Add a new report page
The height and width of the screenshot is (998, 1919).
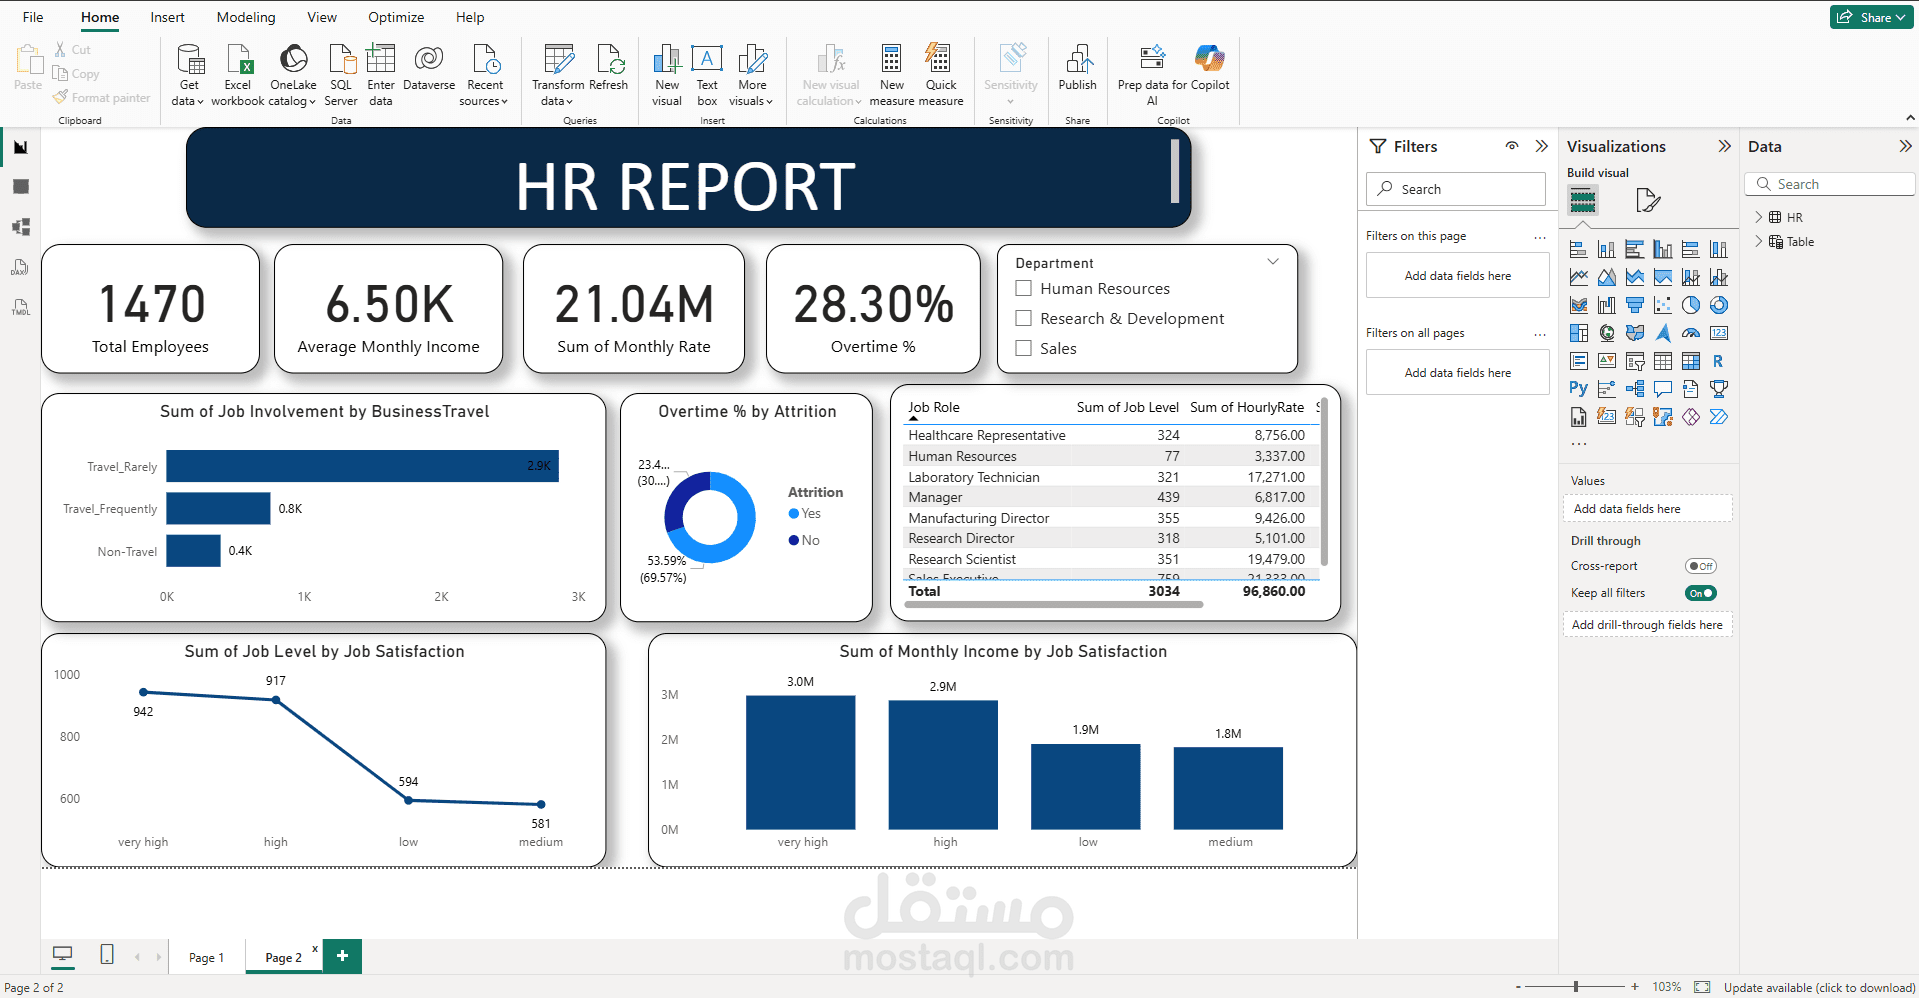pyautogui.click(x=342, y=956)
